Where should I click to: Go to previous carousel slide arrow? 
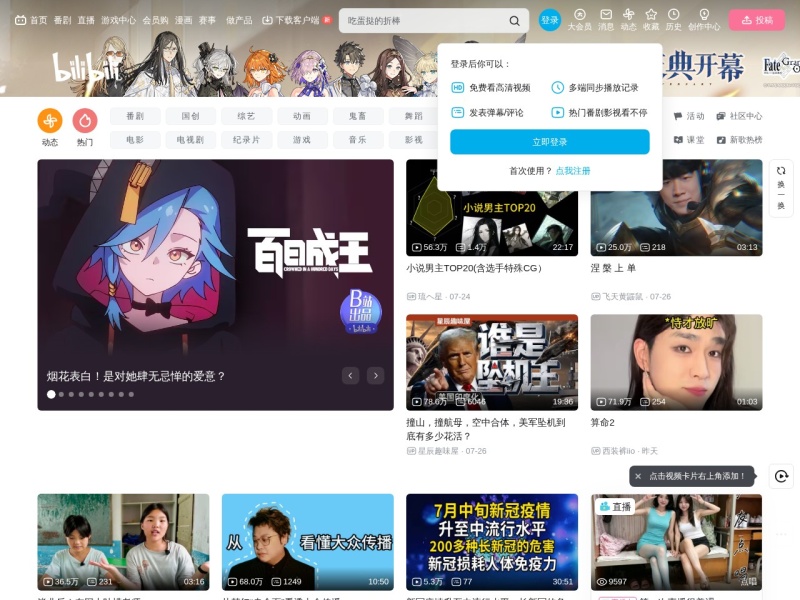(350, 376)
